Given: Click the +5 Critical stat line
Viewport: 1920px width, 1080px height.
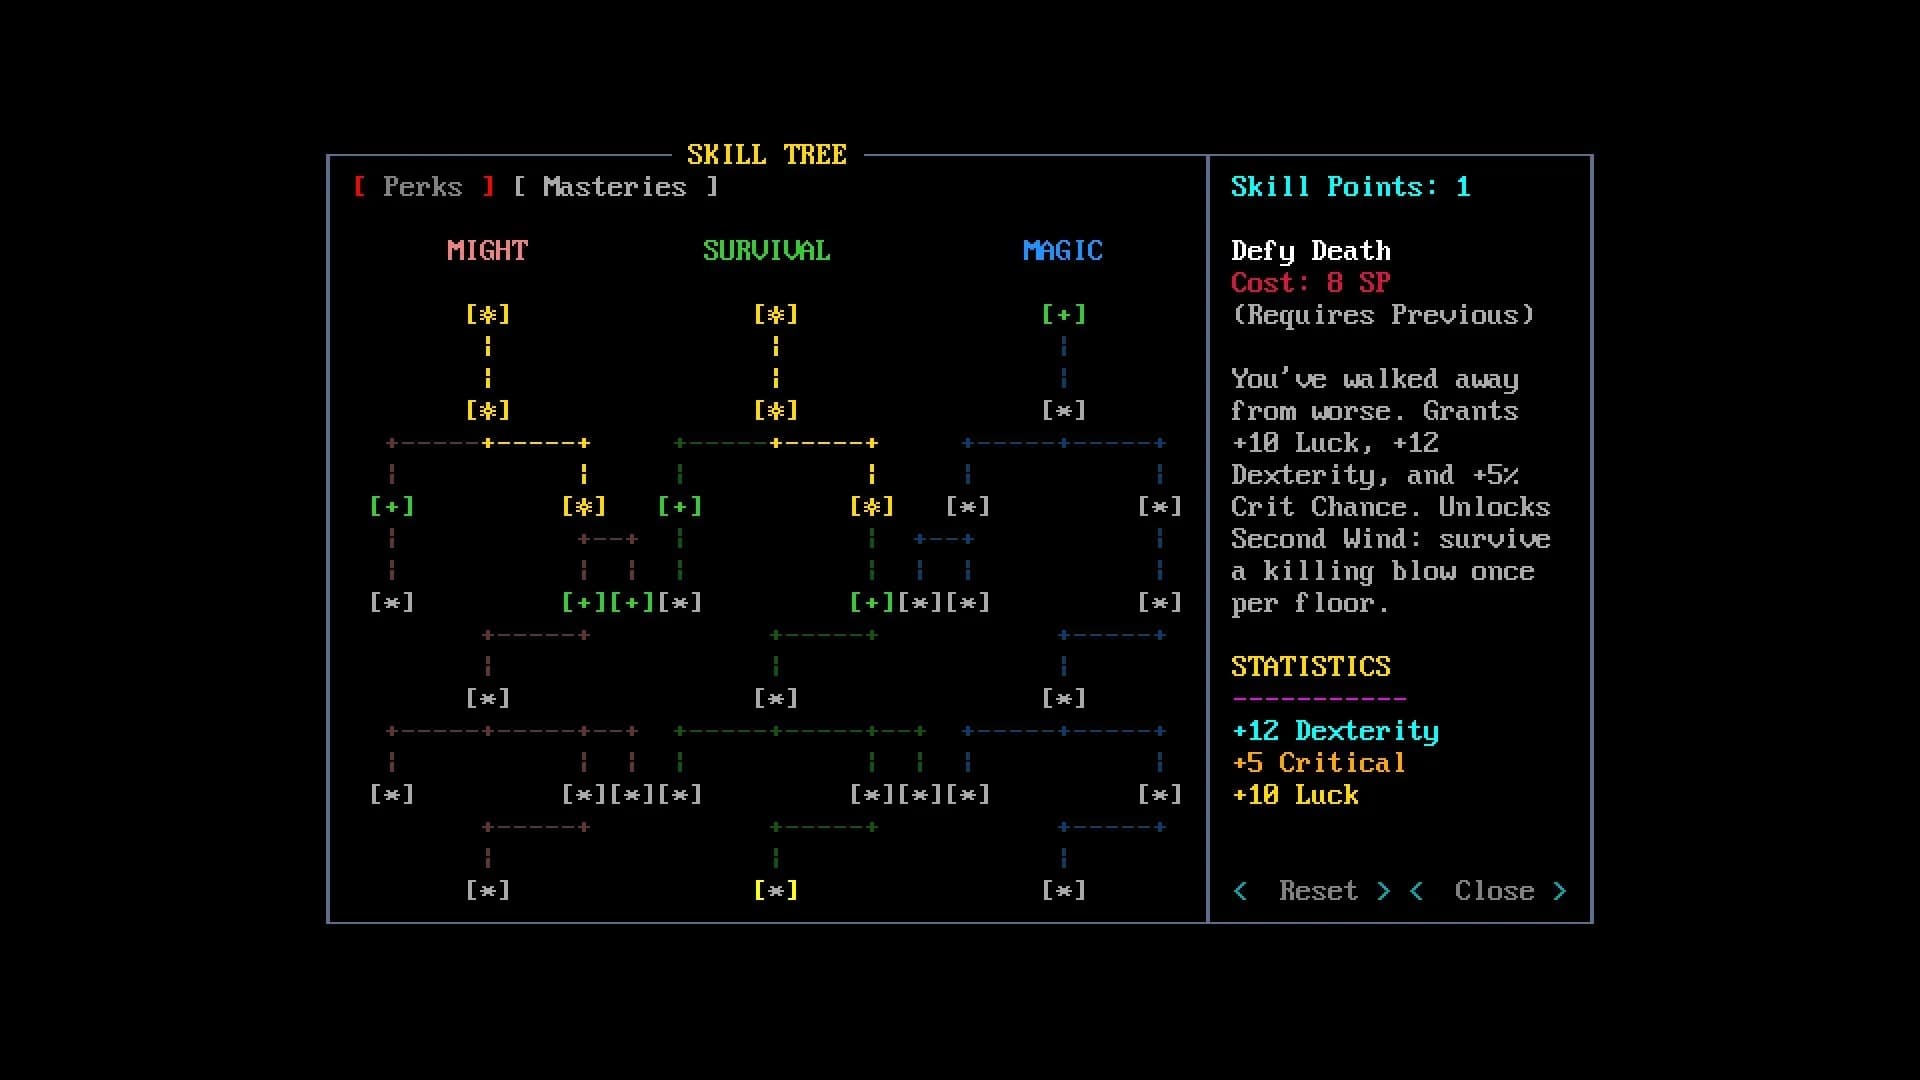Looking at the screenshot, I should [1318, 763].
